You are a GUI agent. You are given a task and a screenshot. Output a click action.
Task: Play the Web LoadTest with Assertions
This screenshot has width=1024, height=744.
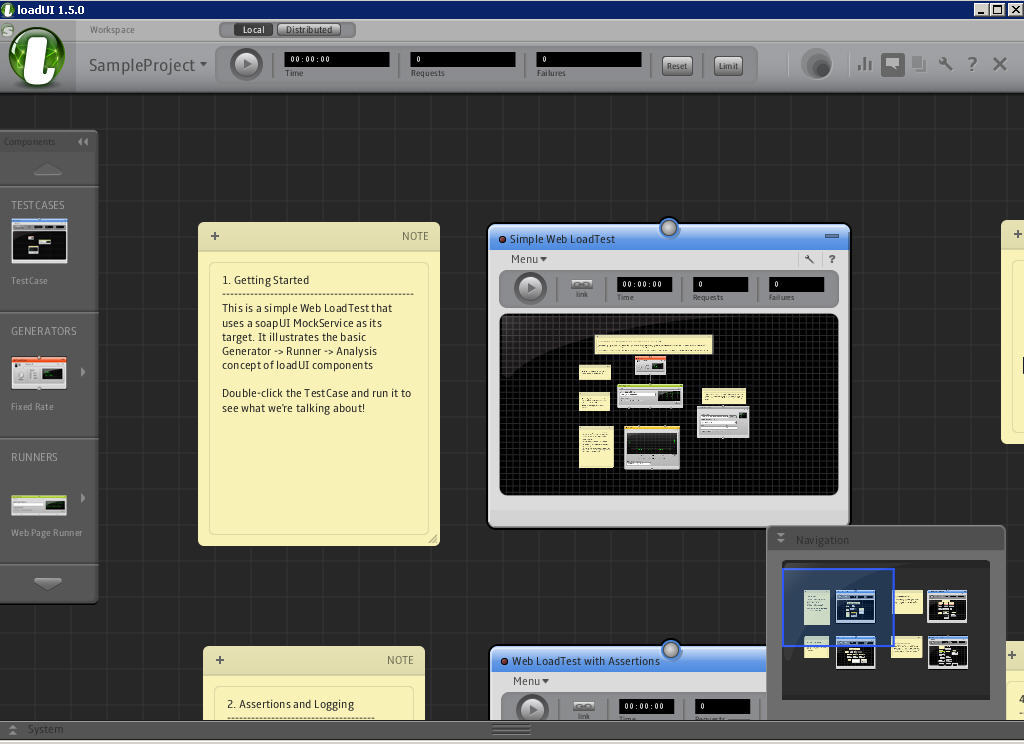(532, 709)
